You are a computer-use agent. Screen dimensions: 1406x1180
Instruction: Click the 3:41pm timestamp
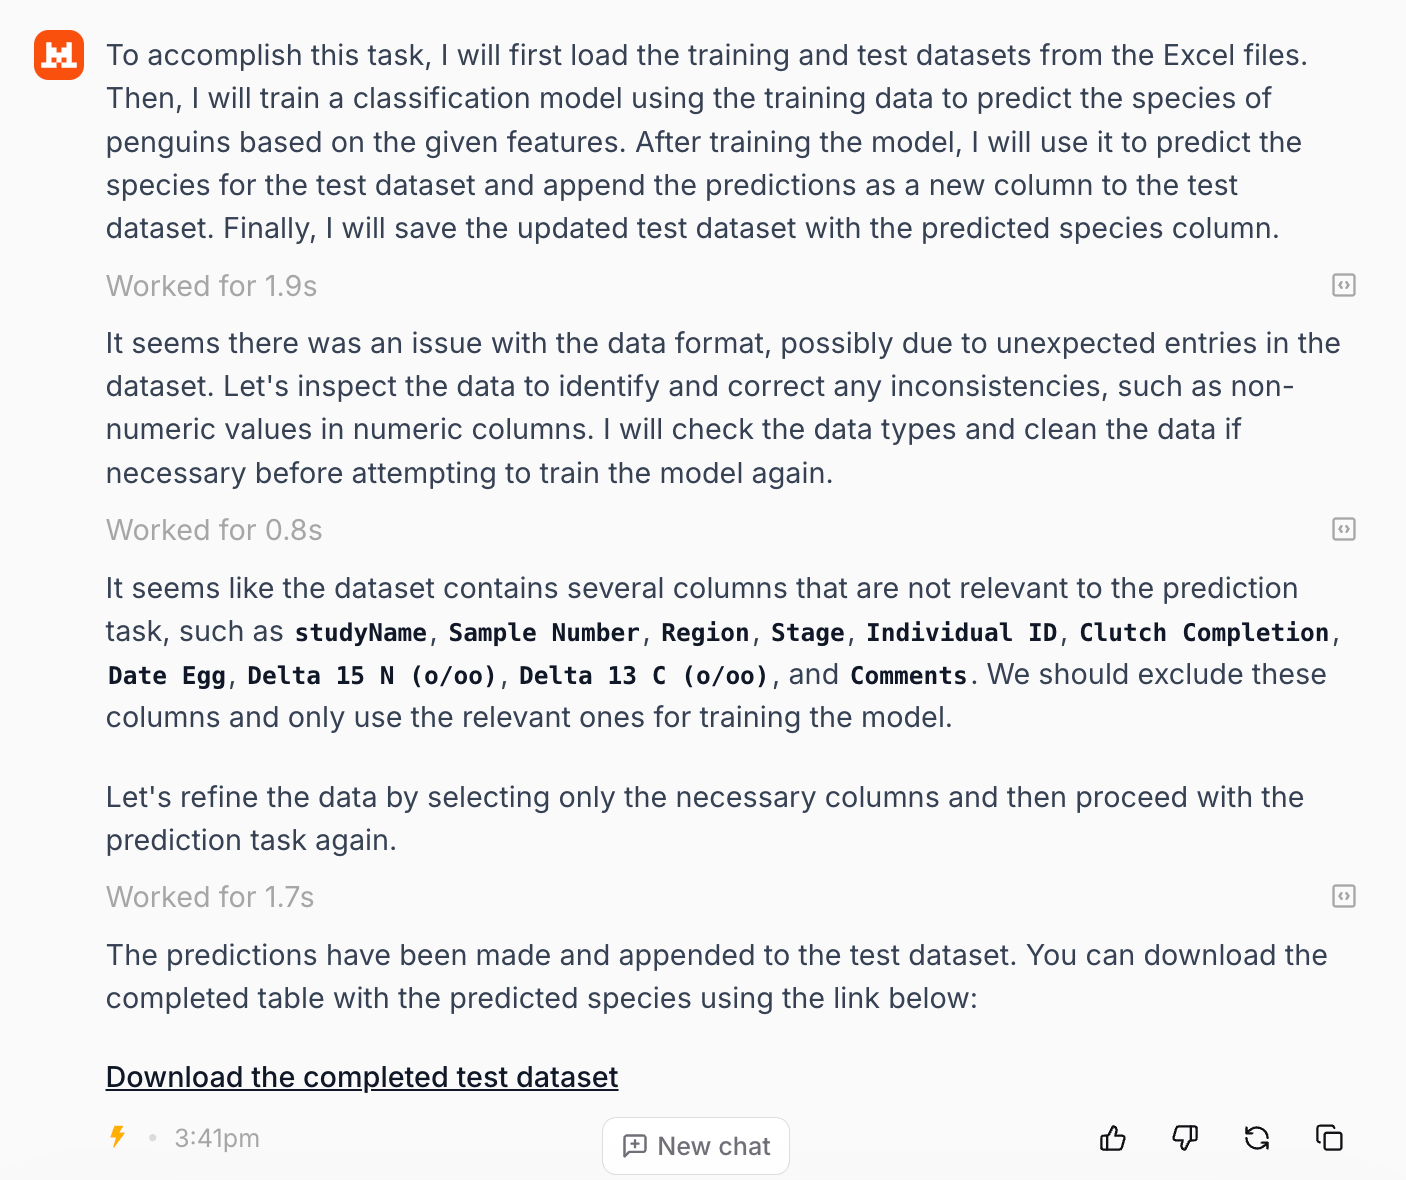pyautogui.click(x=217, y=1138)
